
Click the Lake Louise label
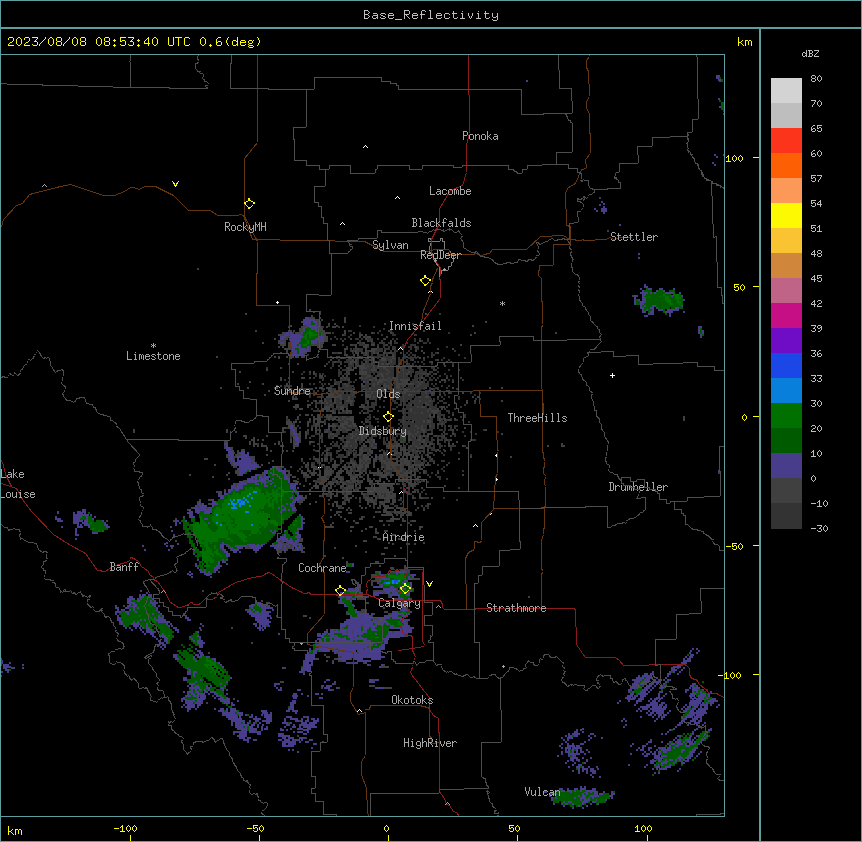18,484
